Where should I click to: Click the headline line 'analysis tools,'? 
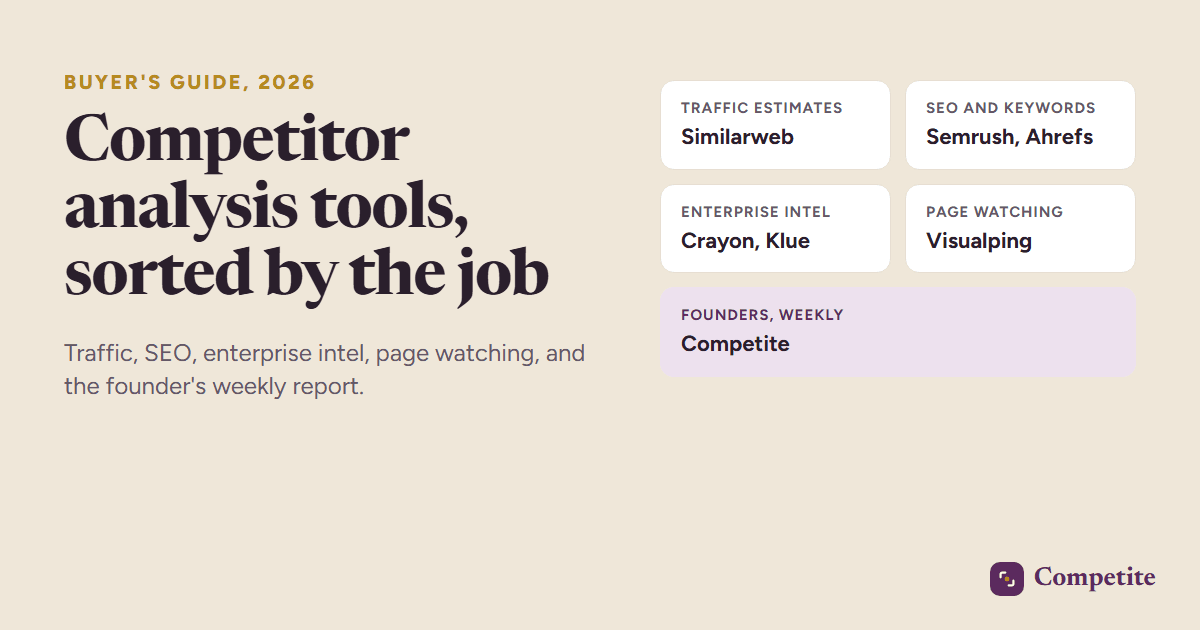(x=266, y=206)
